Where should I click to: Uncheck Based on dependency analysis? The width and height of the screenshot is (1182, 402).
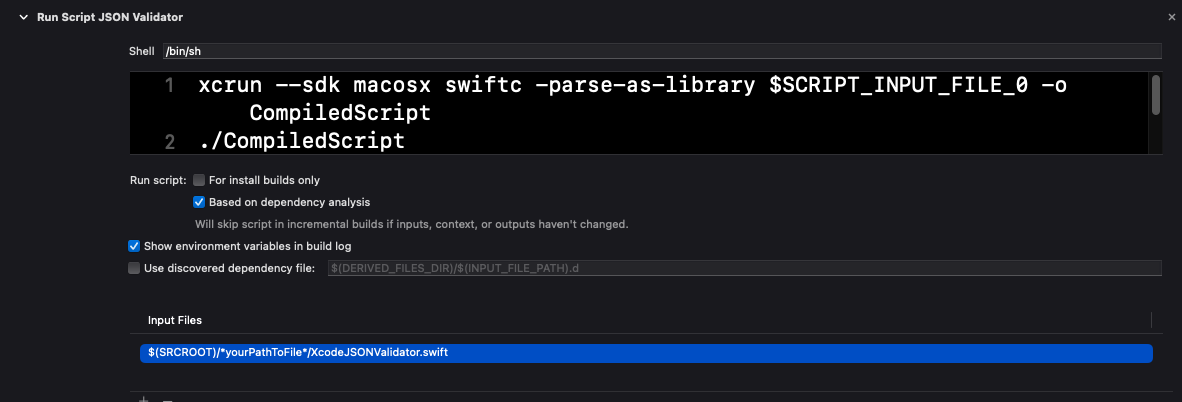point(199,202)
